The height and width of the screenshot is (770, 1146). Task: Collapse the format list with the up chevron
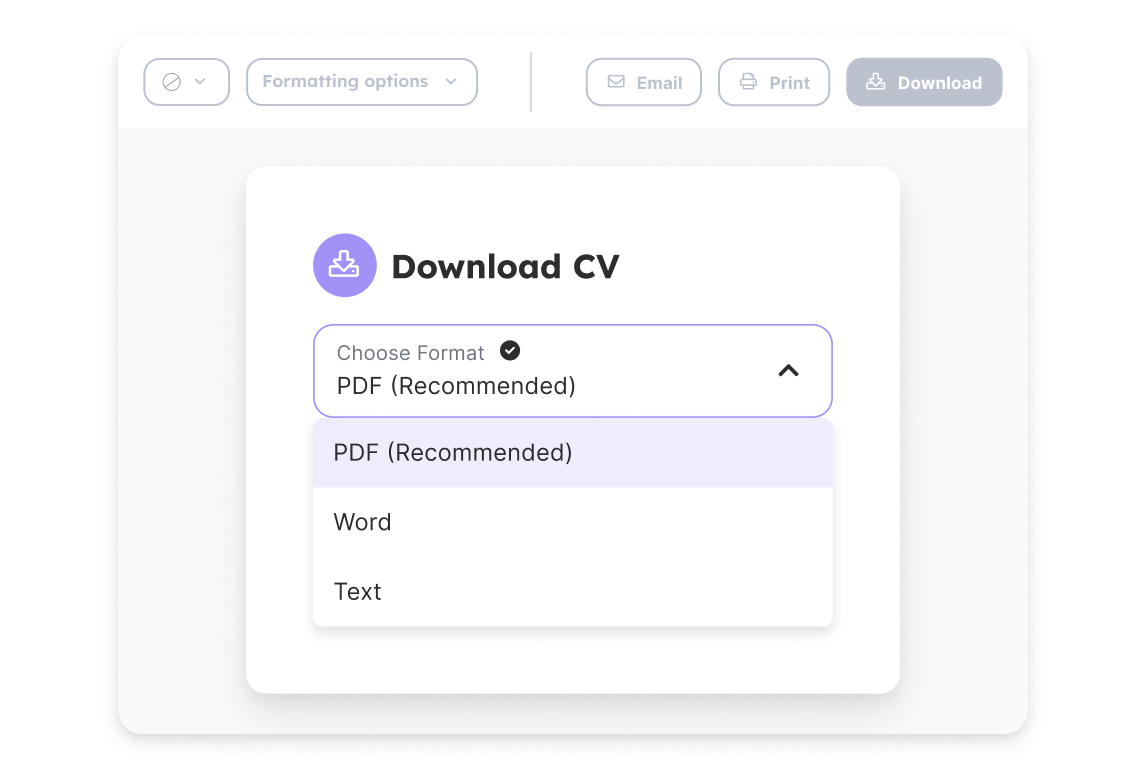[x=789, y=371]
